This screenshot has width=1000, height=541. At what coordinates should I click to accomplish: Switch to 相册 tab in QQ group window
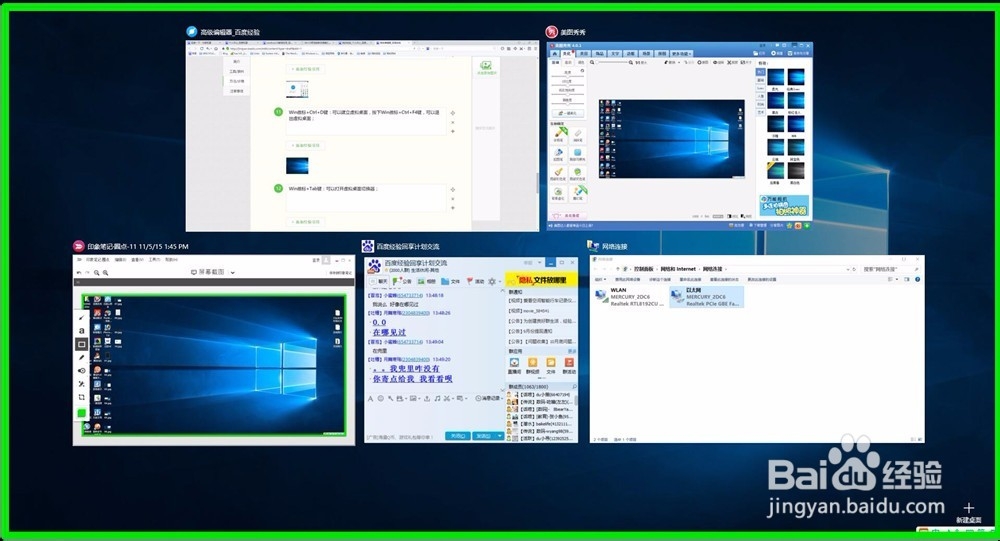[427, 281]
